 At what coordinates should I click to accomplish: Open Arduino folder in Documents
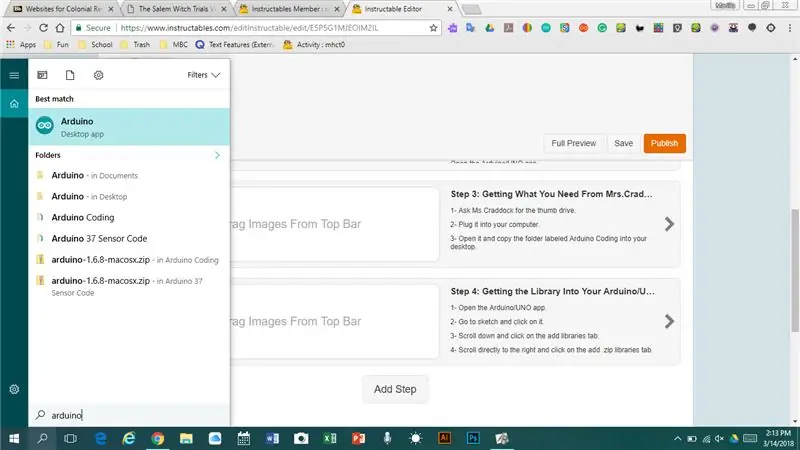coord(129,176)
